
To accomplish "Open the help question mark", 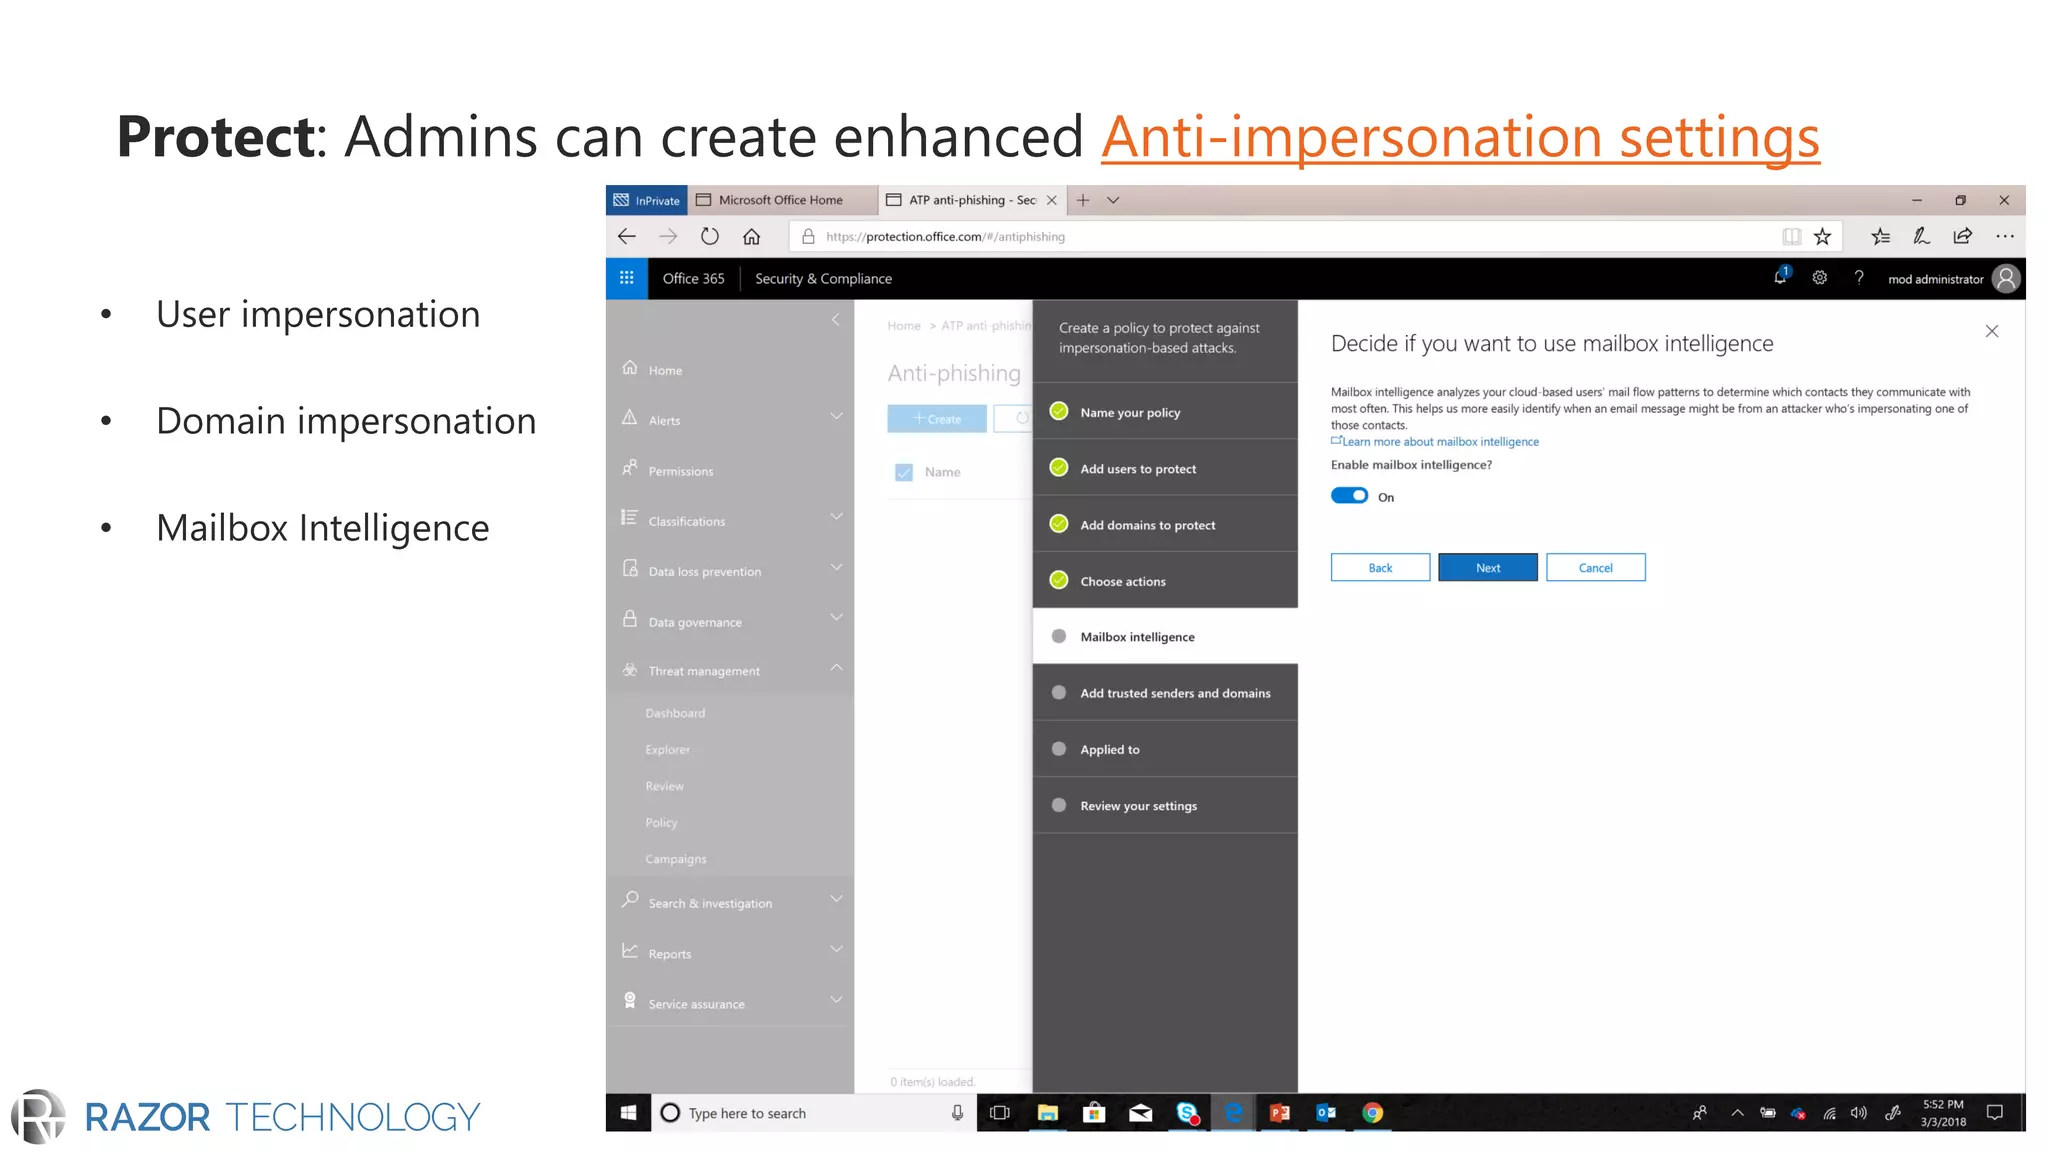I will click(x=1859, y=278).
